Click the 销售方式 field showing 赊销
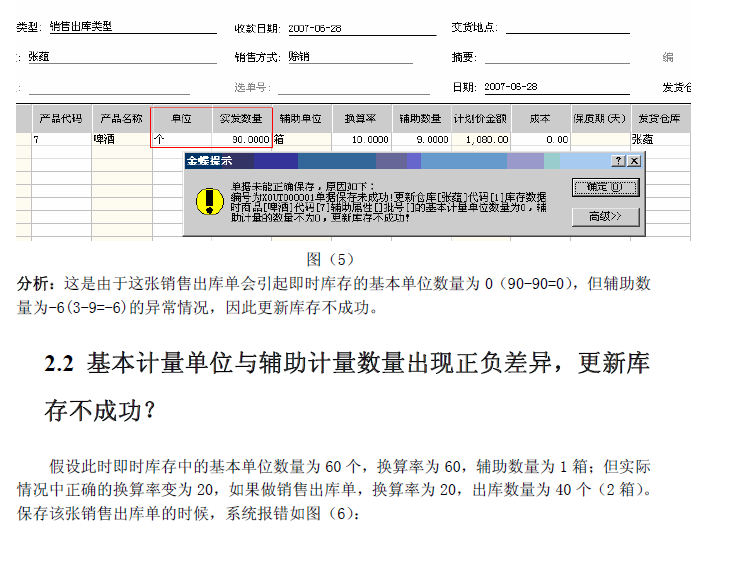 click(x=349, y=58)
